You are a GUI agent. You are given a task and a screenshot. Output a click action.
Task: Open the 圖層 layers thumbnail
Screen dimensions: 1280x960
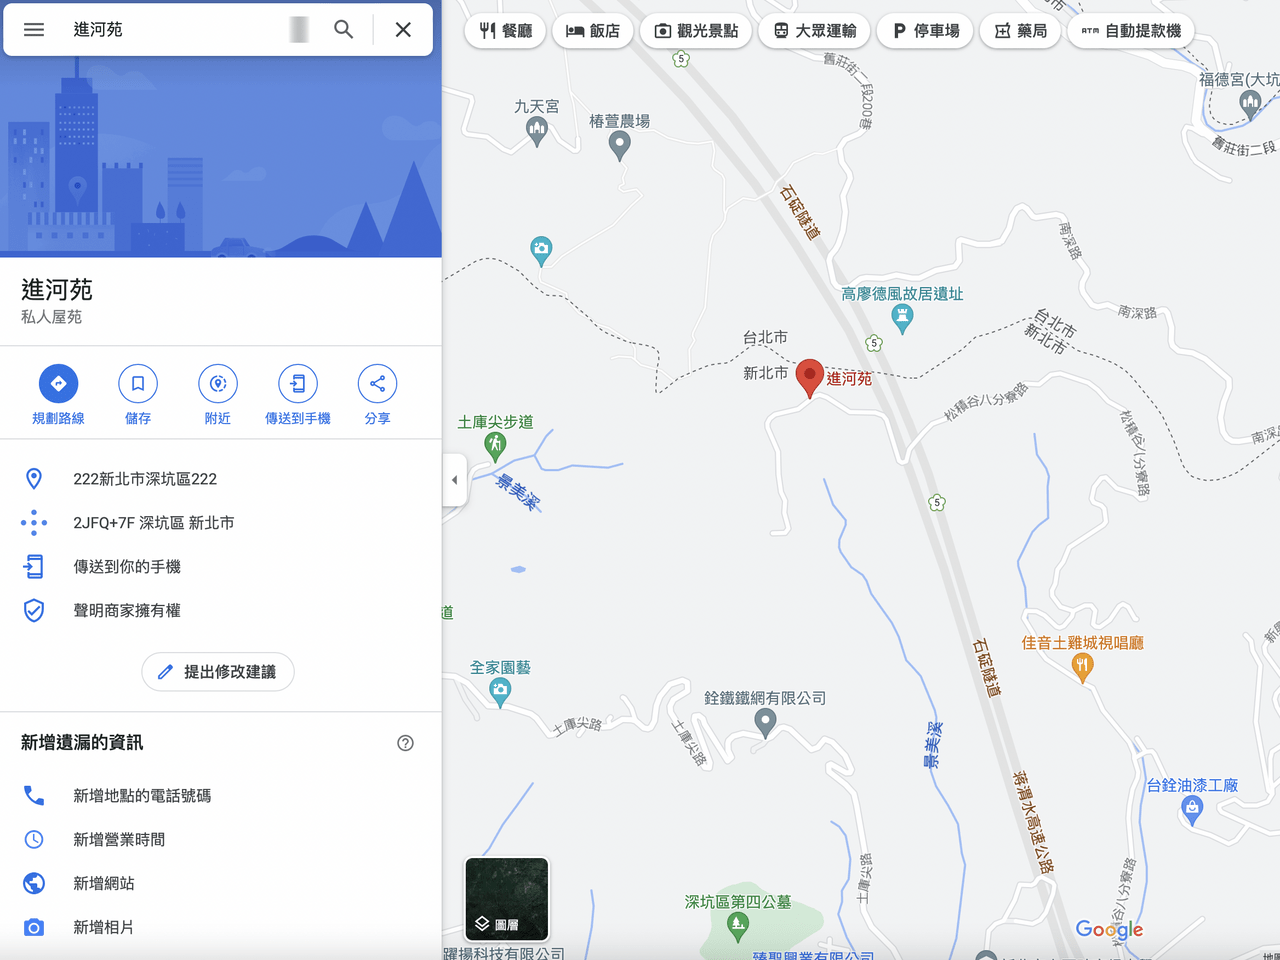pyautogui.click(x=507, y=899)
